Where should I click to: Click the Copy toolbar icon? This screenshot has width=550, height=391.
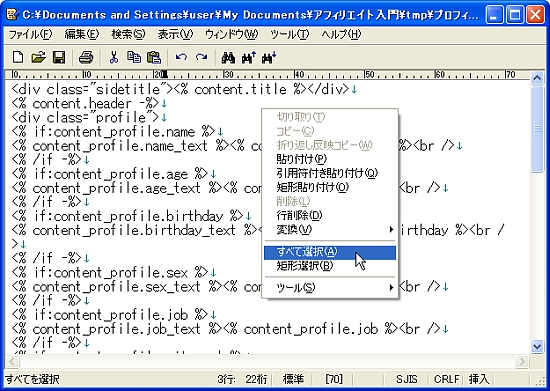(x=134, y=57)
